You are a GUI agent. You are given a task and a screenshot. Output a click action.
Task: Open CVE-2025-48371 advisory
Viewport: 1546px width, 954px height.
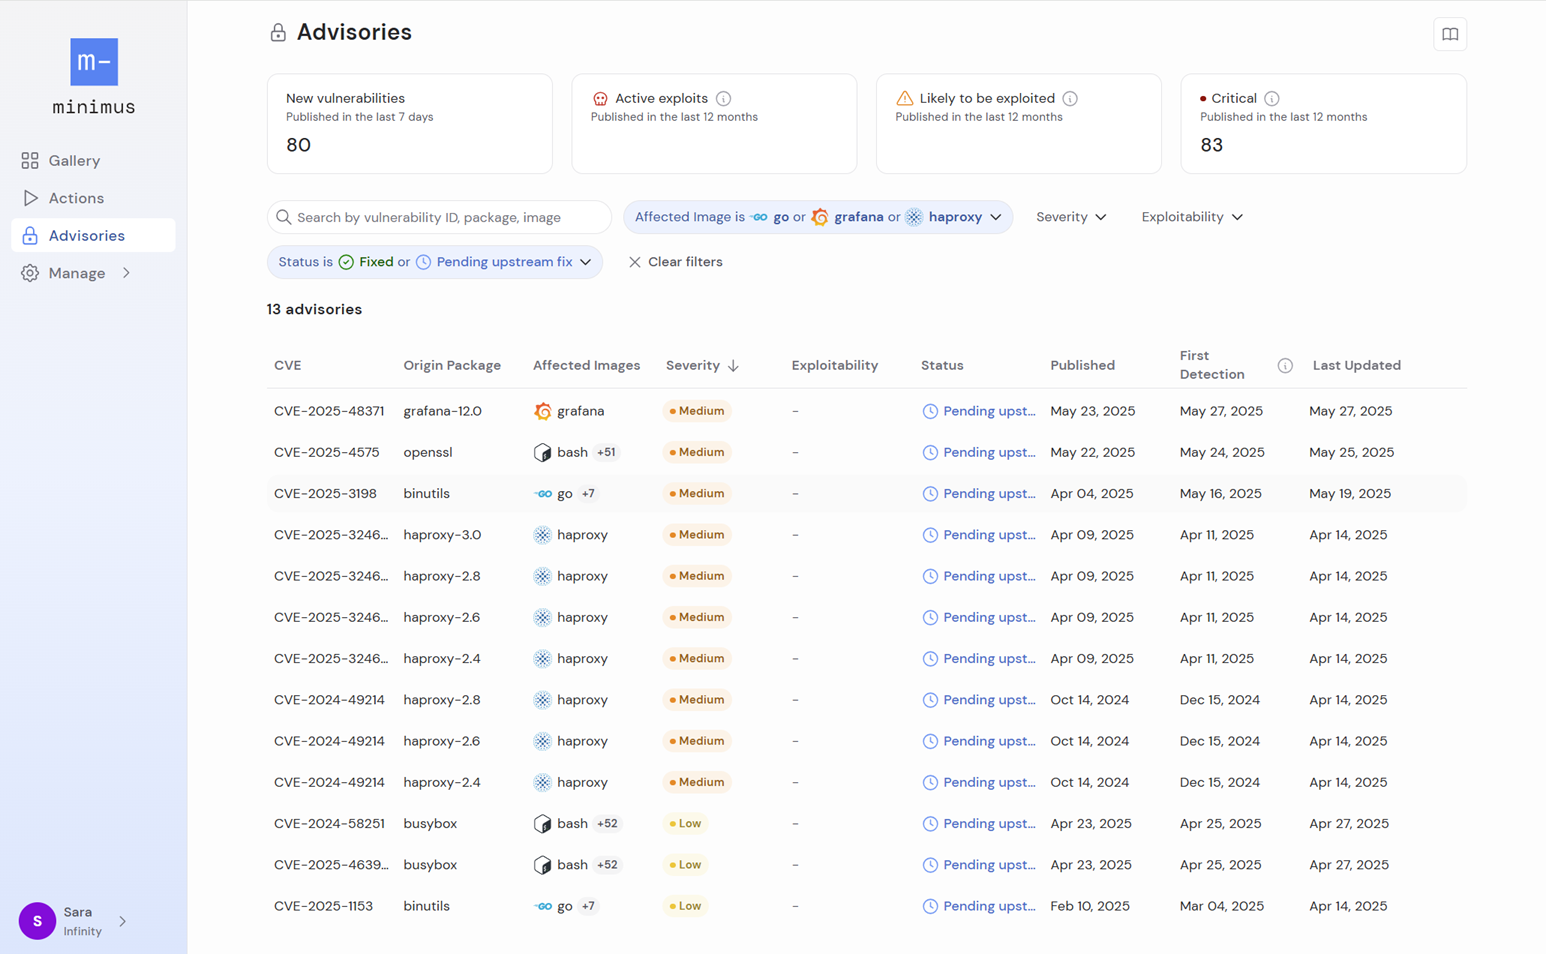[x=329, y=411]
